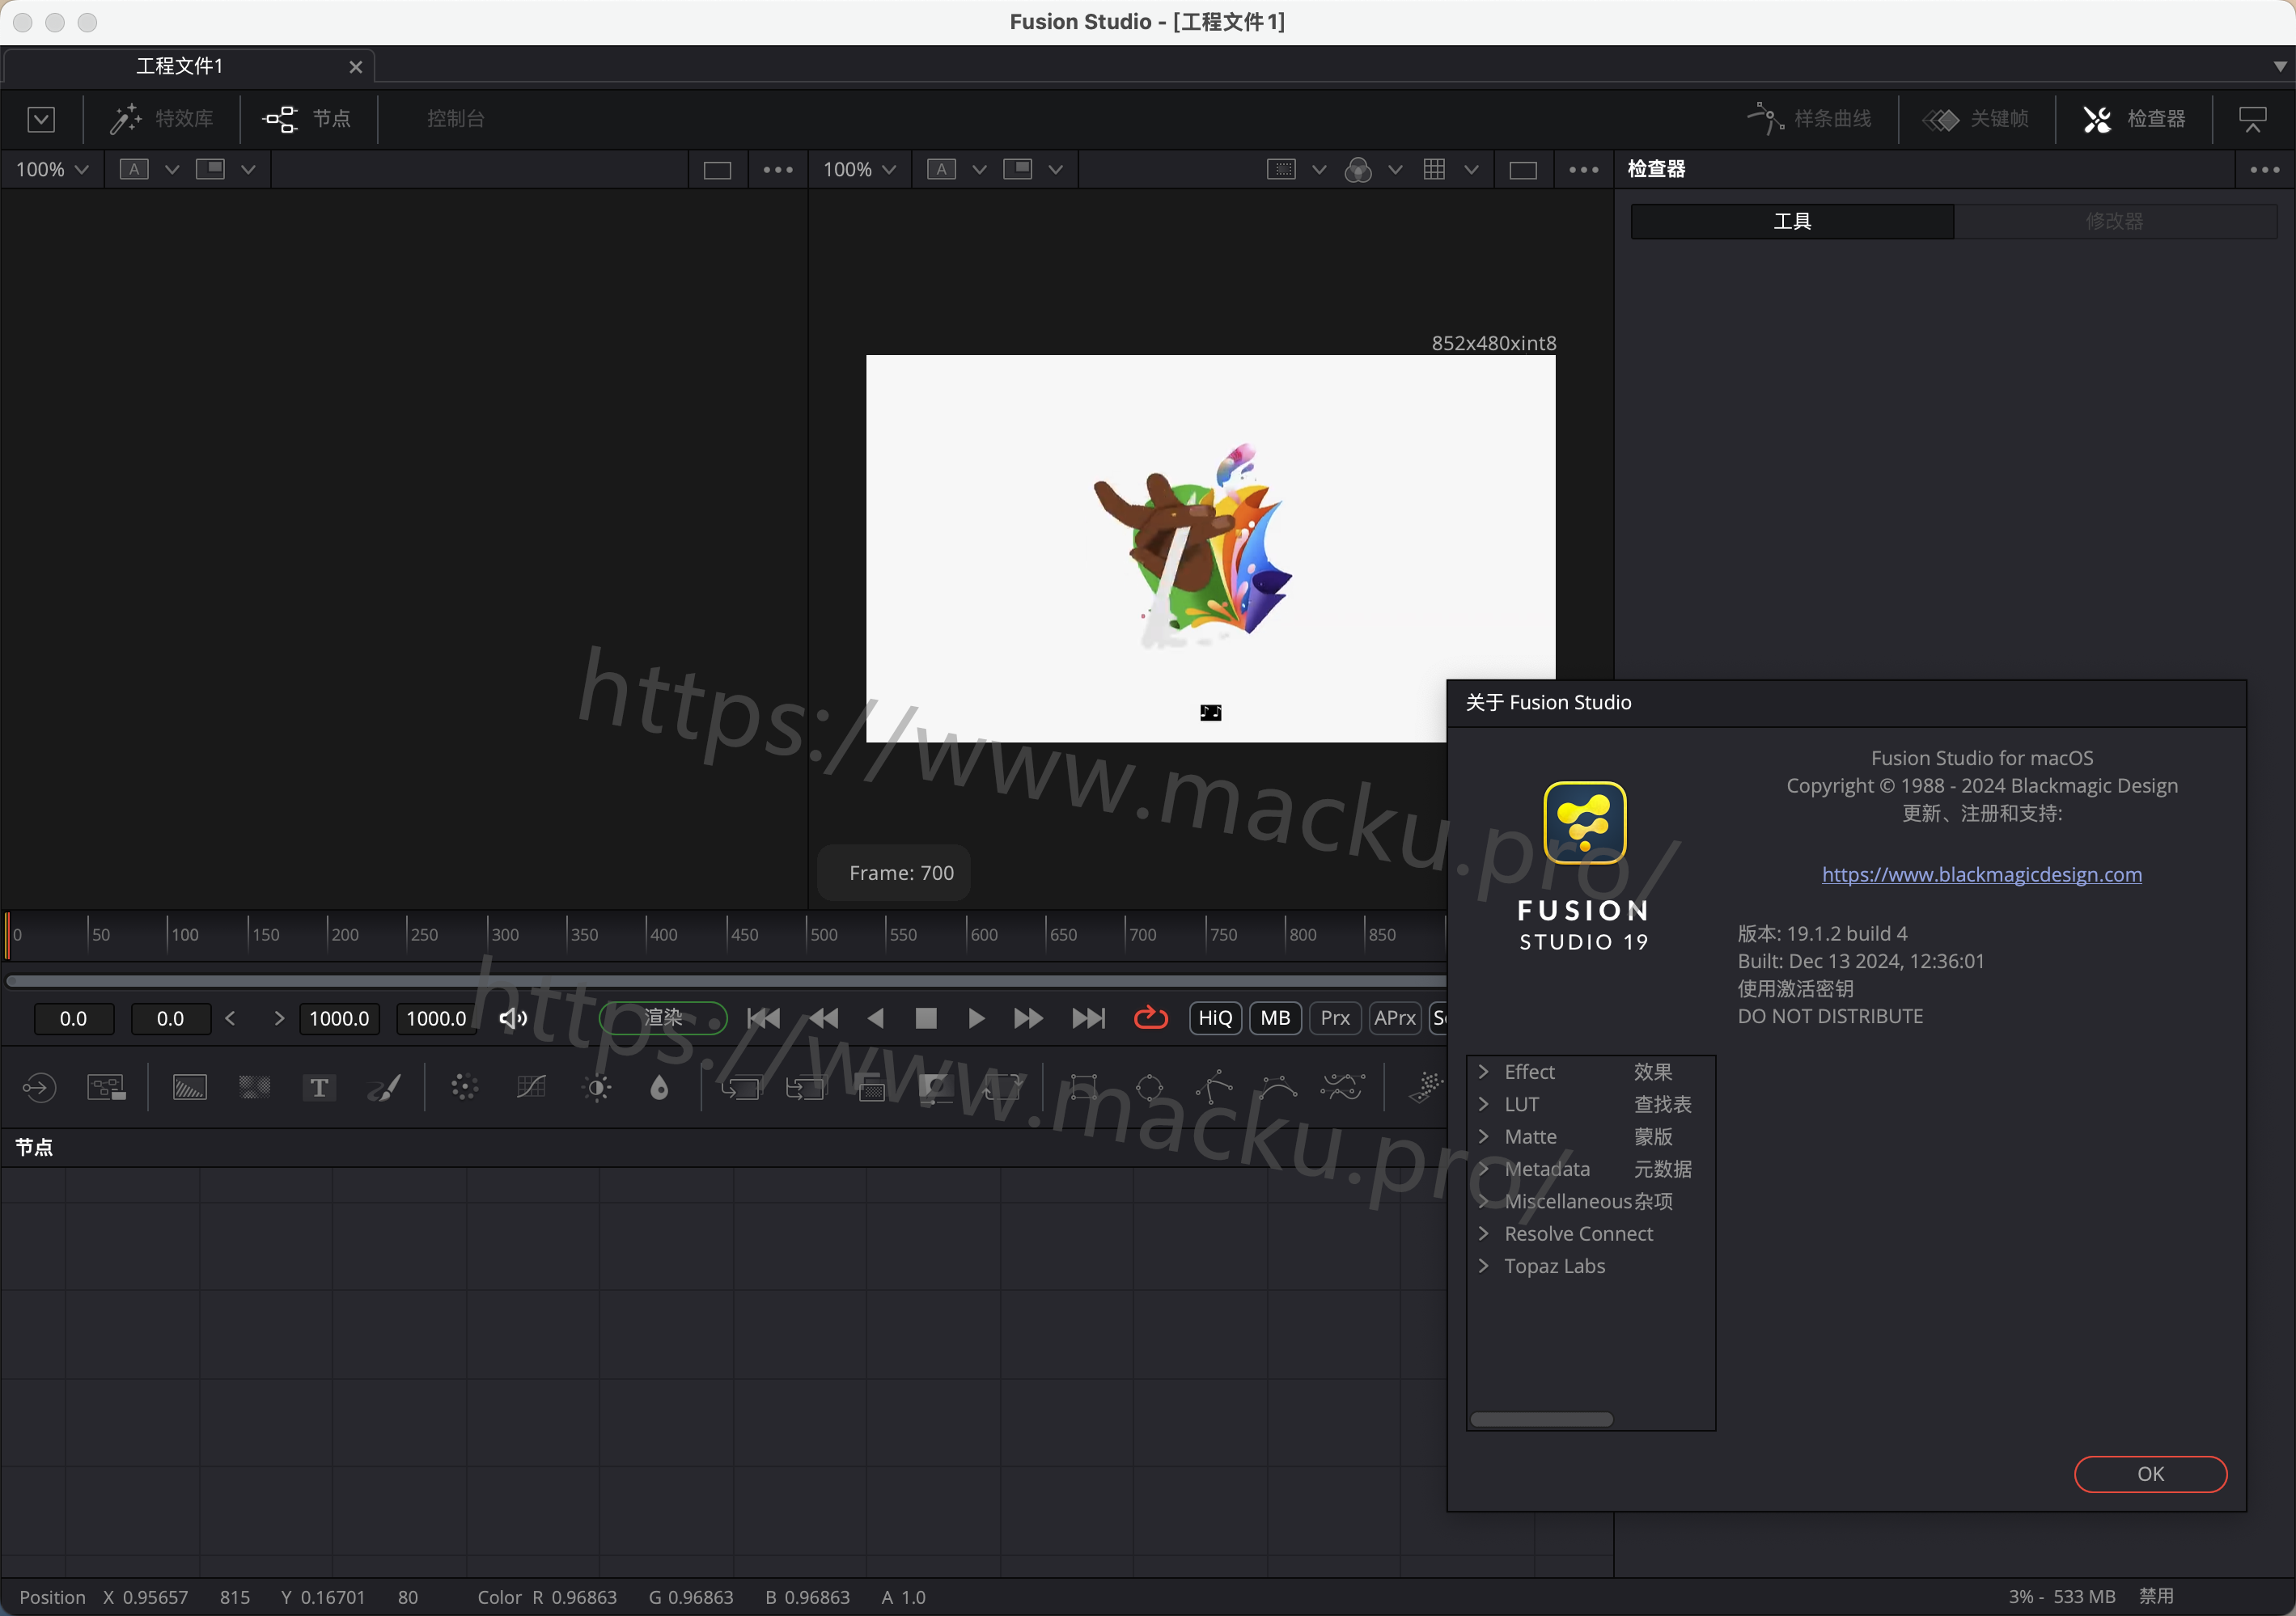The width and height of the screenshot is (2296, 1616).
Task: Toggle single viewer layout in left viewer
Action: pyautogui.click(x=717, y=169)
